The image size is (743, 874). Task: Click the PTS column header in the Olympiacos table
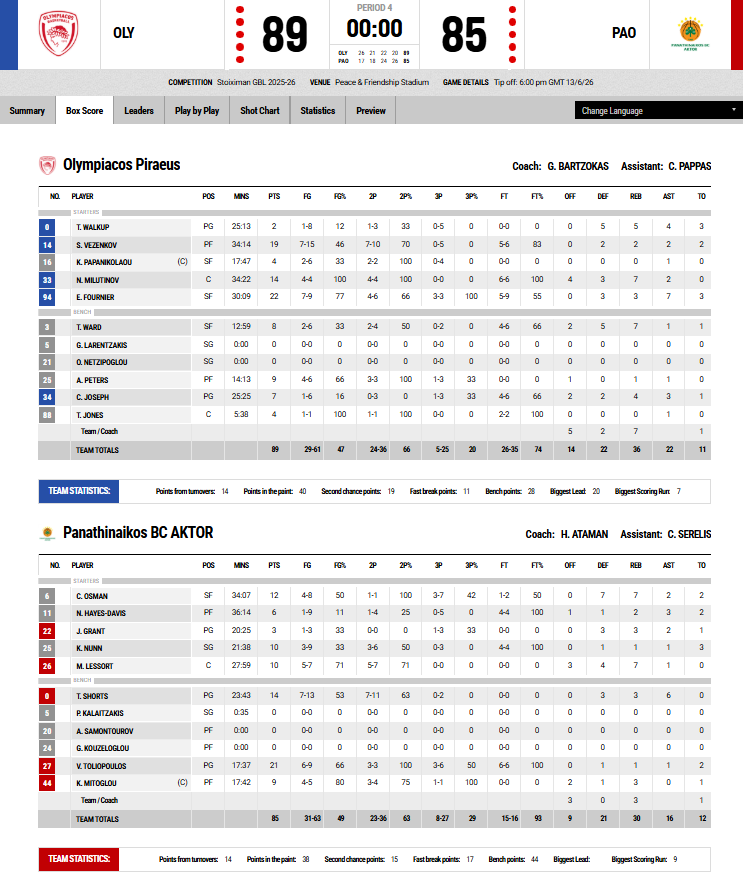(274, 196)
